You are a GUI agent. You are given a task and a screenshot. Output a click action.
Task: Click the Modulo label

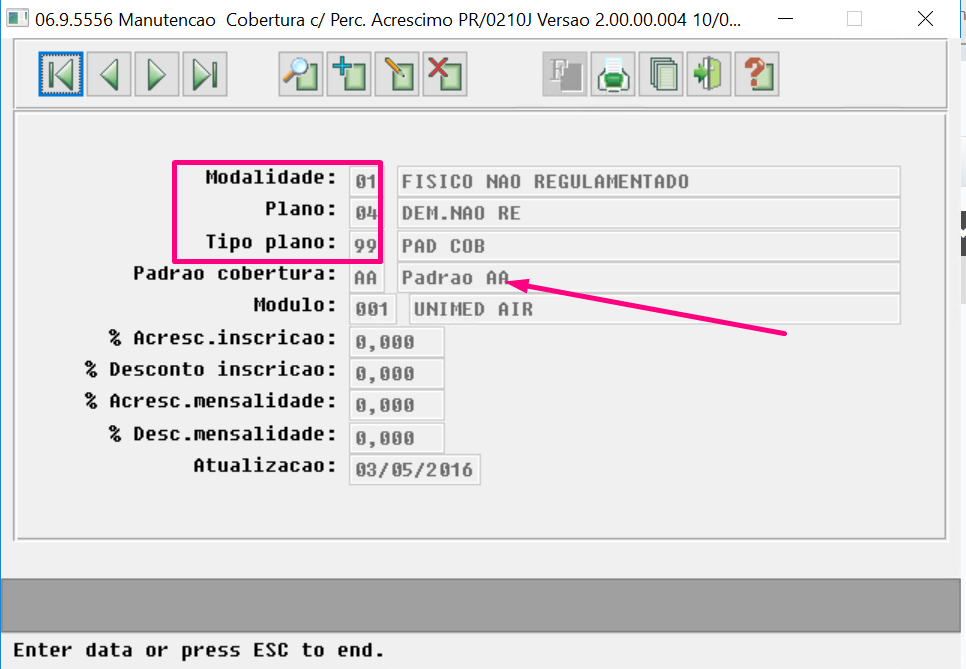pos(295,305)
